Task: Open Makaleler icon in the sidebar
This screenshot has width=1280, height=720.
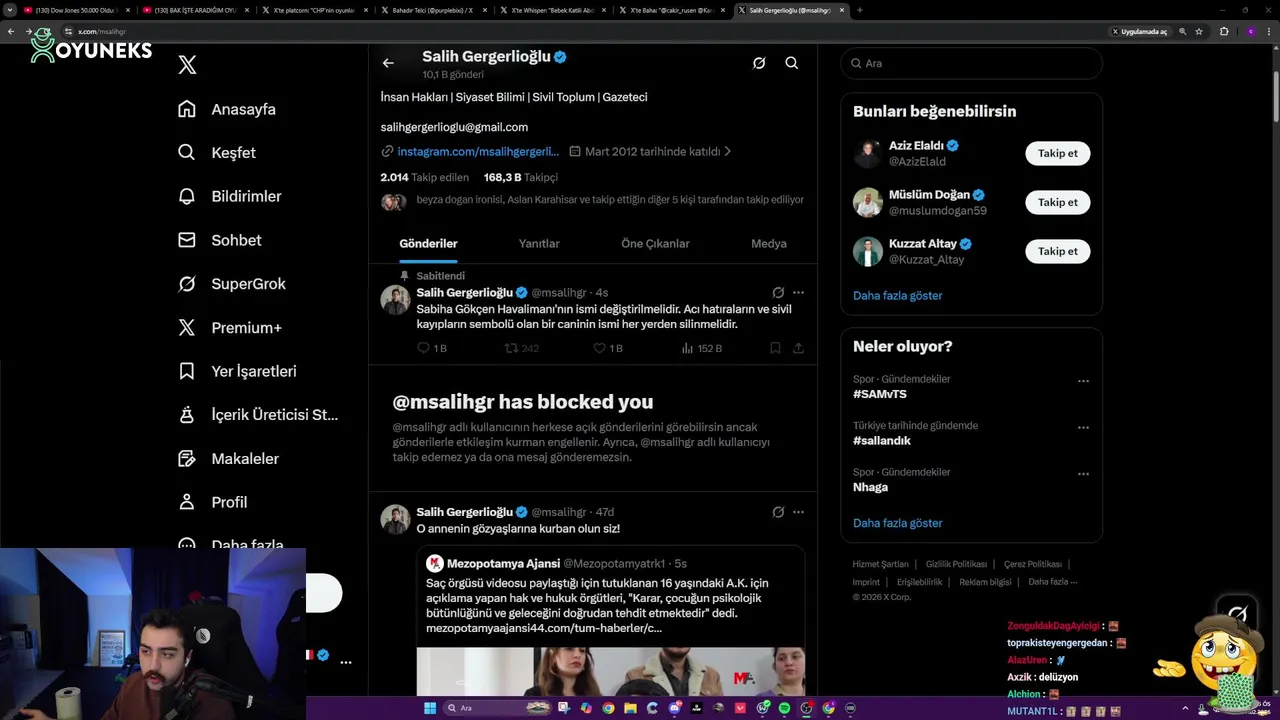Action: pos(187,458)
